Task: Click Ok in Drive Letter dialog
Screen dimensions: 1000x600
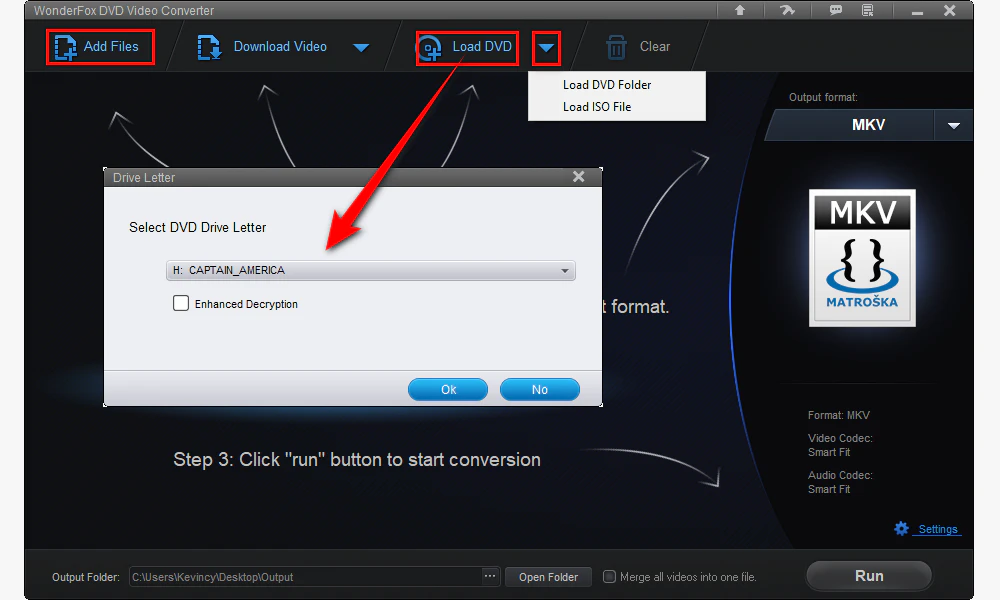Action: point(448,390)
